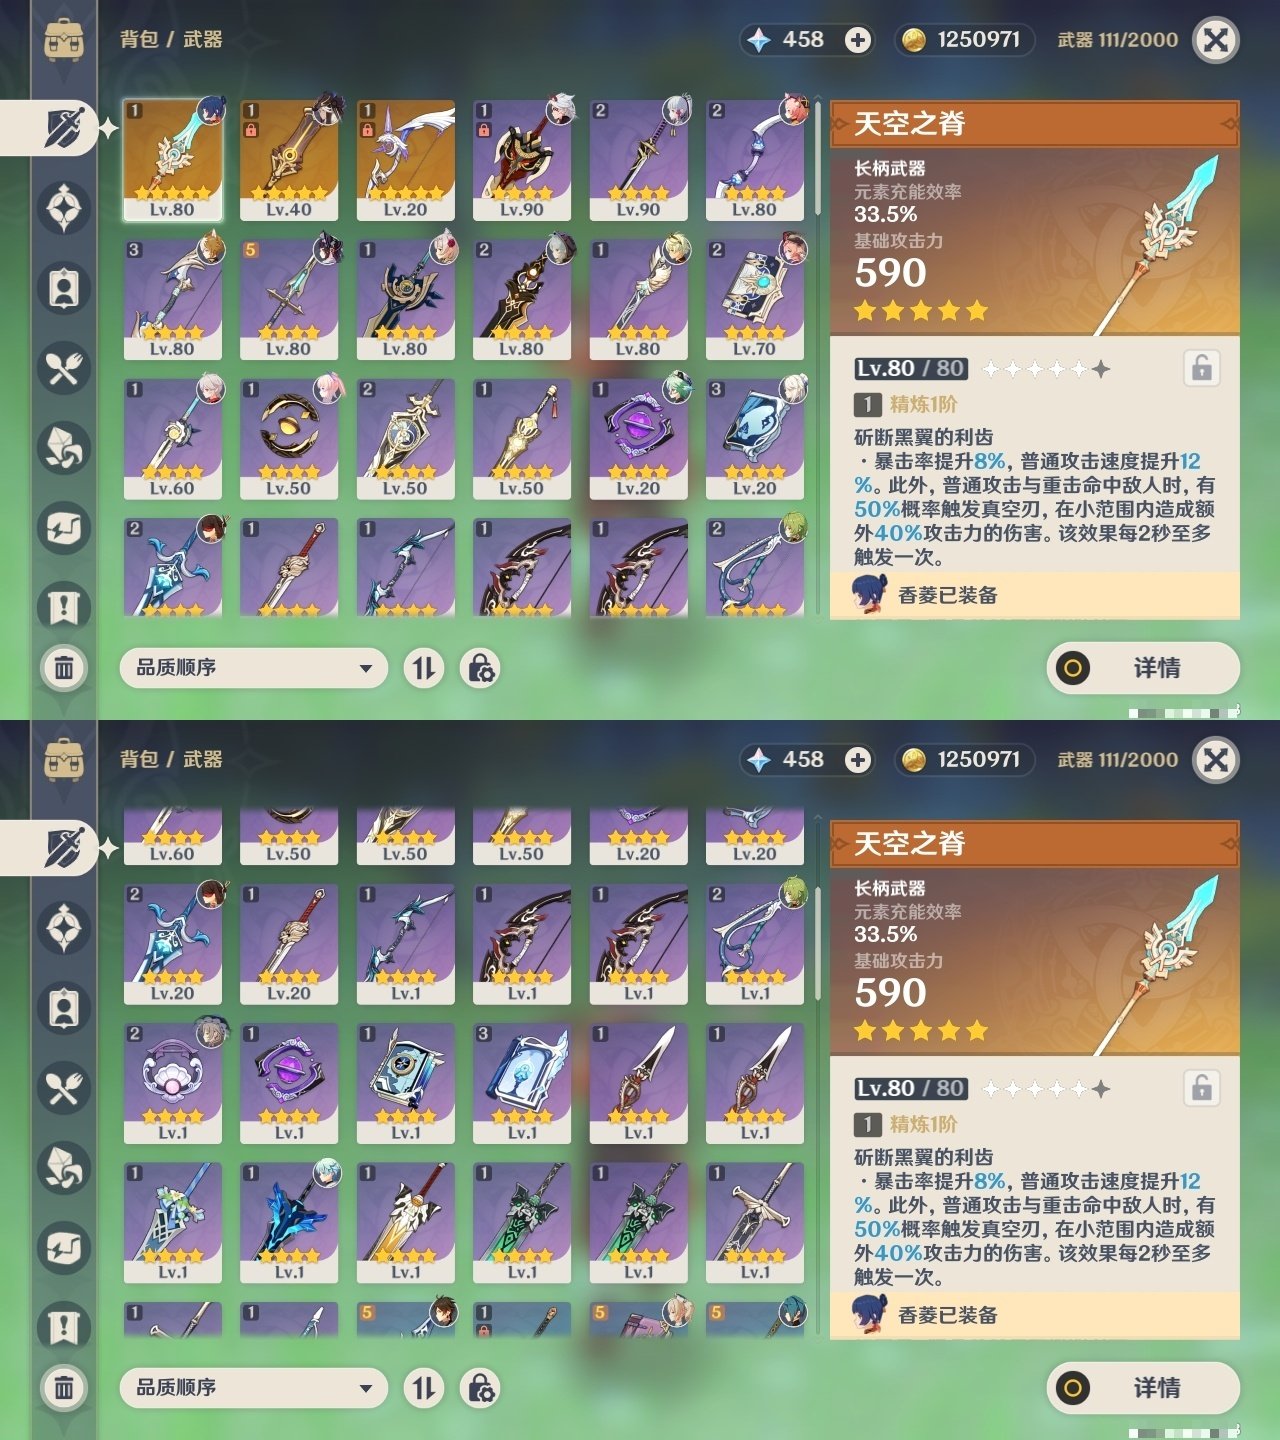Toggle ascending/descending sort arrows in lower screenshot
This screenshot has height=1440, width=1280.
pyautogui.click(x=424, y=1388)
